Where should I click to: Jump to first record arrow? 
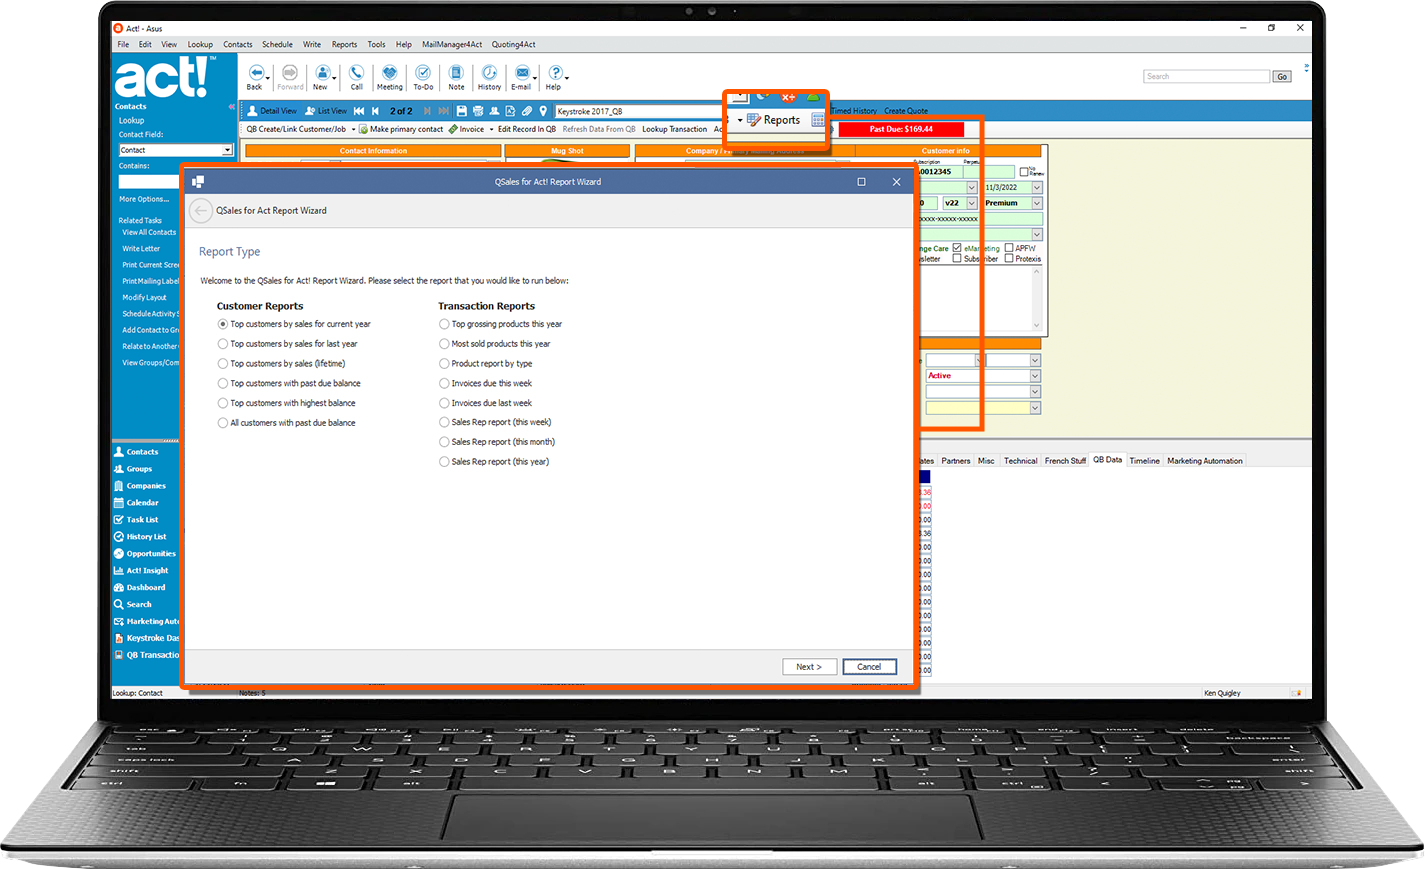(x=359, y=111)
